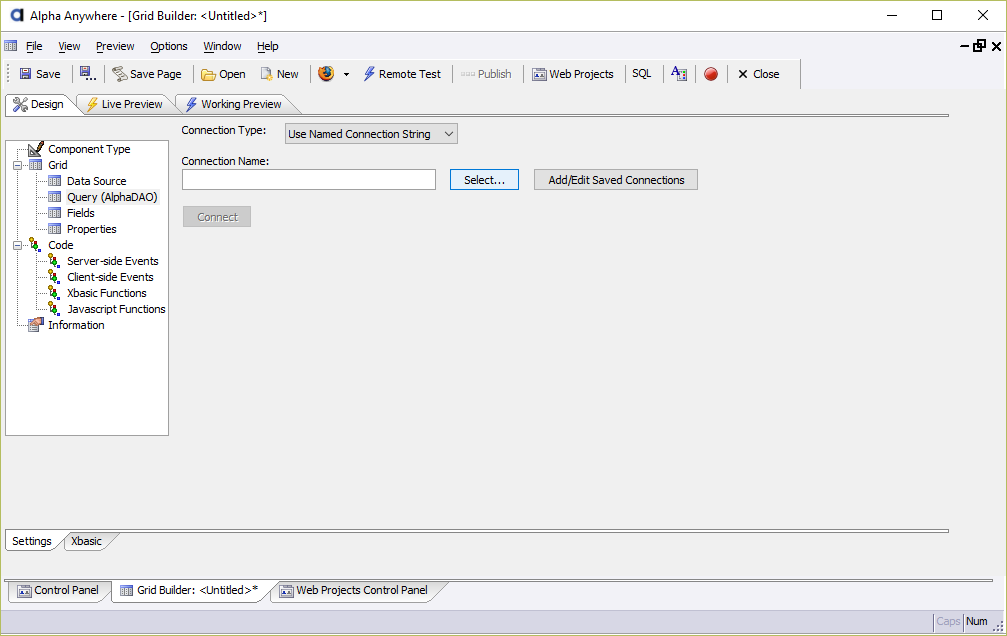
Task: Click the Caps status bar indicator
Action: click(948, 621)
